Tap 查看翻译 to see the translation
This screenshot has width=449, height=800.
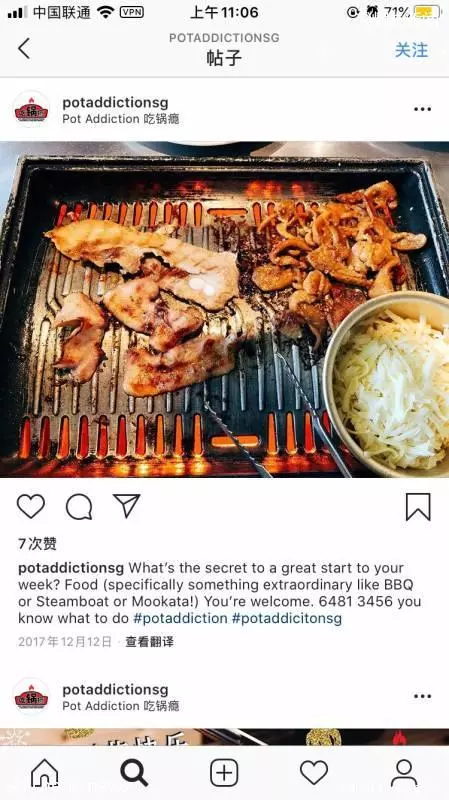(x=149, y=642)
